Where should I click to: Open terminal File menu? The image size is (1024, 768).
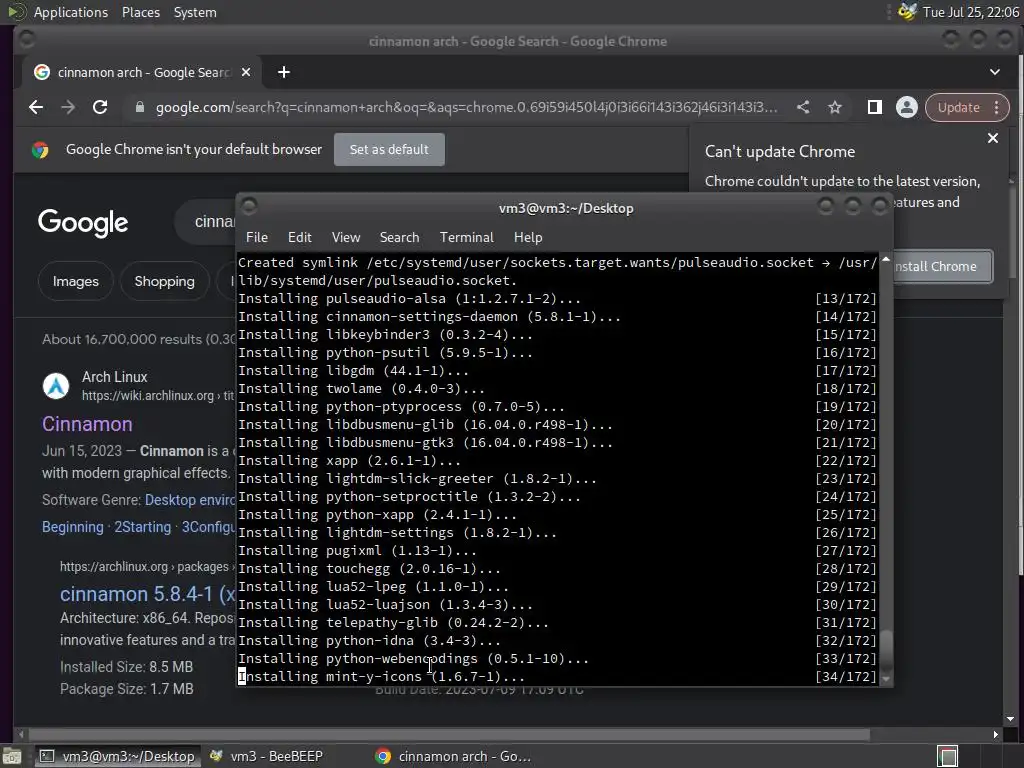coord(257,238)
